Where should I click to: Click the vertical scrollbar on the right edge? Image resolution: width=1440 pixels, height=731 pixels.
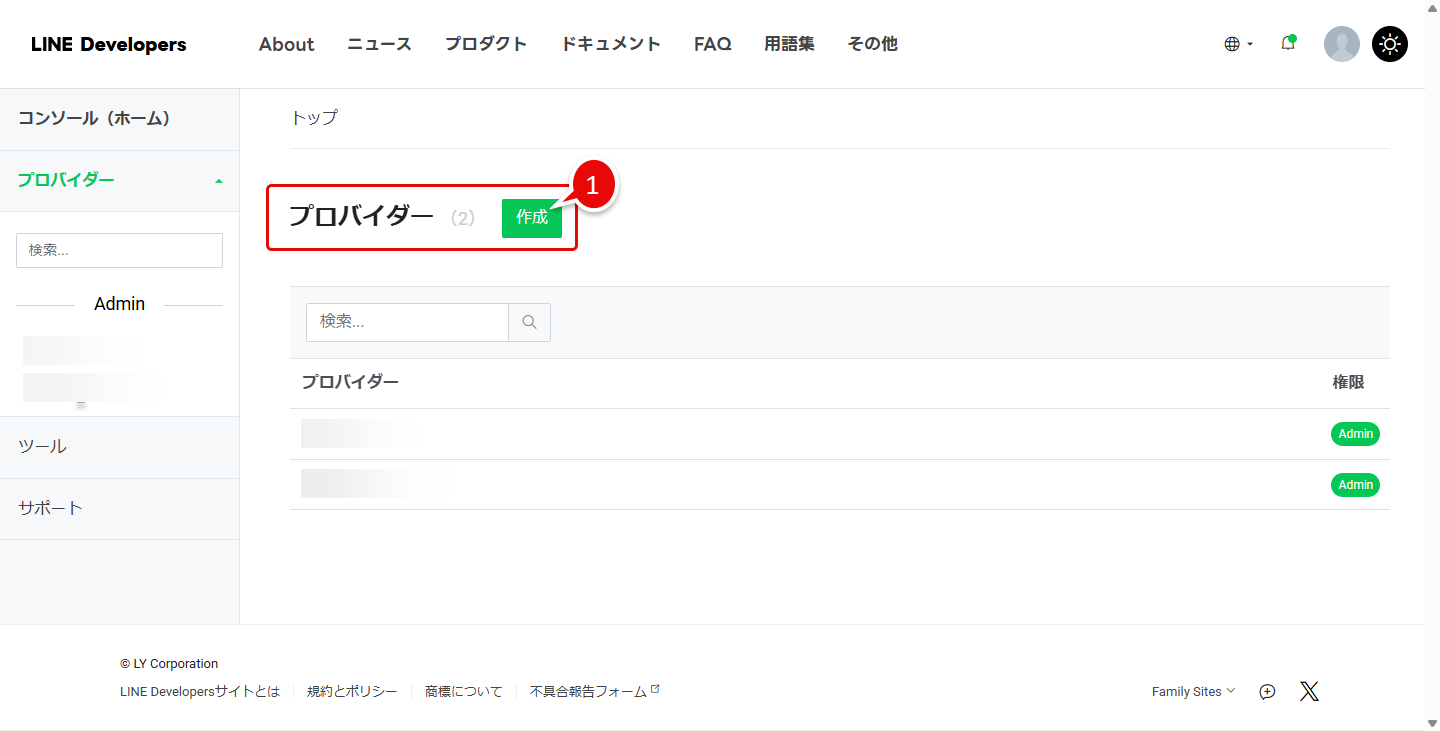coord(1433,365)
